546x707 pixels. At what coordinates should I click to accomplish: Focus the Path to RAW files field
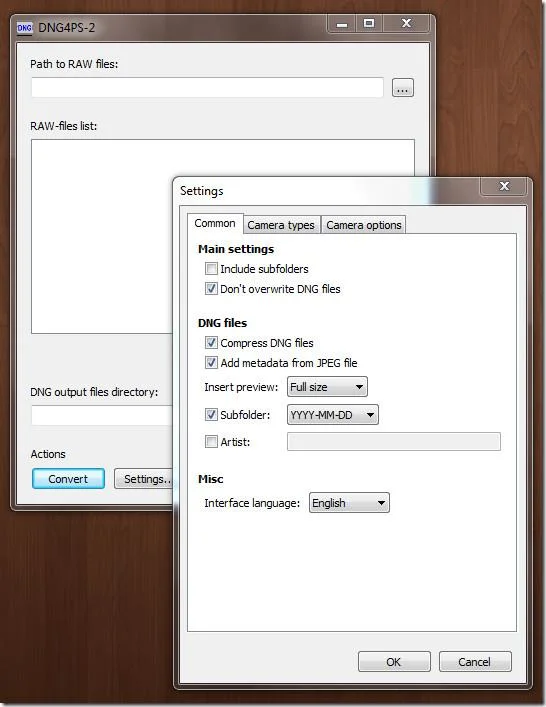coord(207,87)
